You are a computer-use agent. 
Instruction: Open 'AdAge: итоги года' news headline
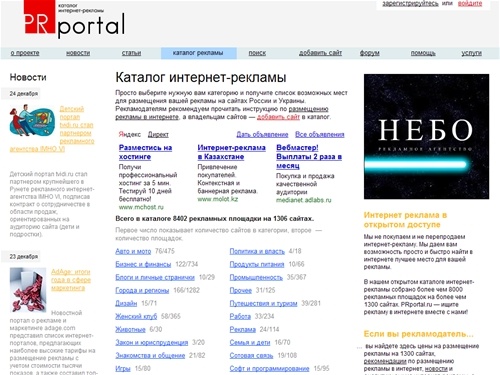click(x=71, y=280)
